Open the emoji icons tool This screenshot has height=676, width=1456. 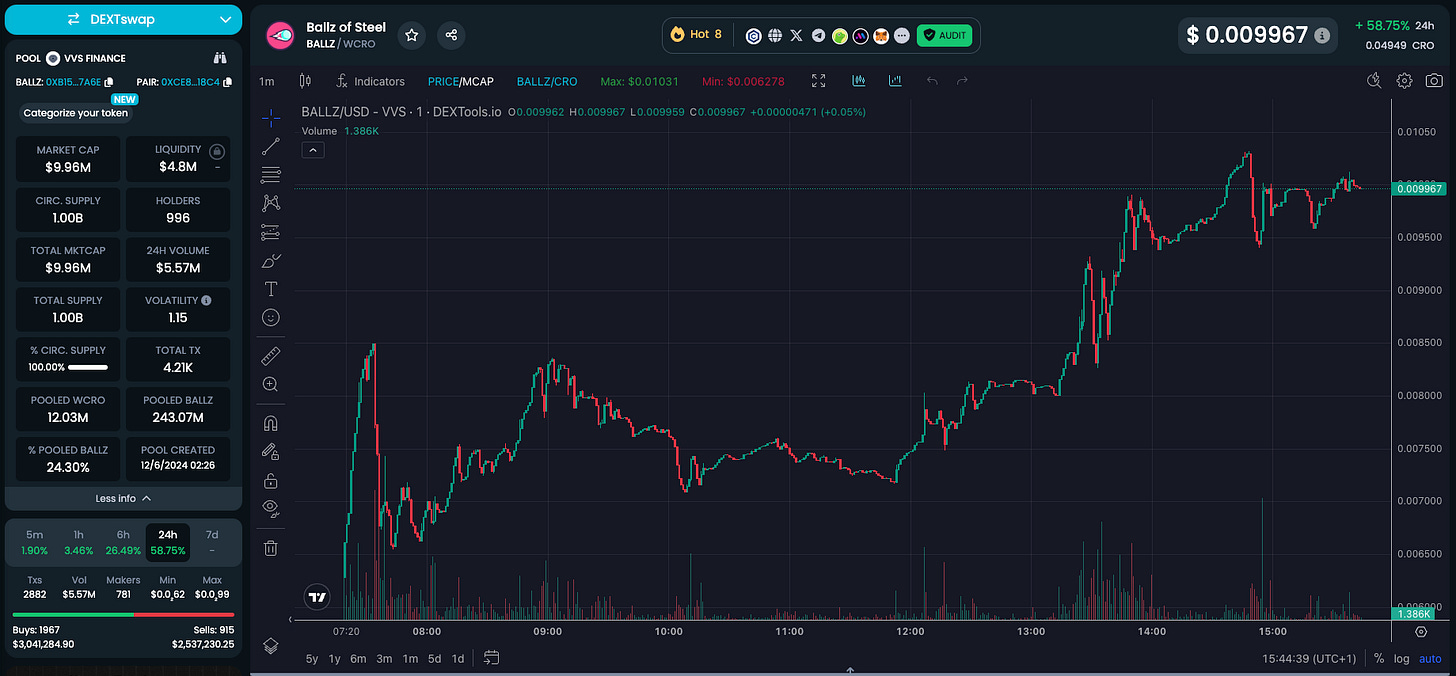click(271, 317)
